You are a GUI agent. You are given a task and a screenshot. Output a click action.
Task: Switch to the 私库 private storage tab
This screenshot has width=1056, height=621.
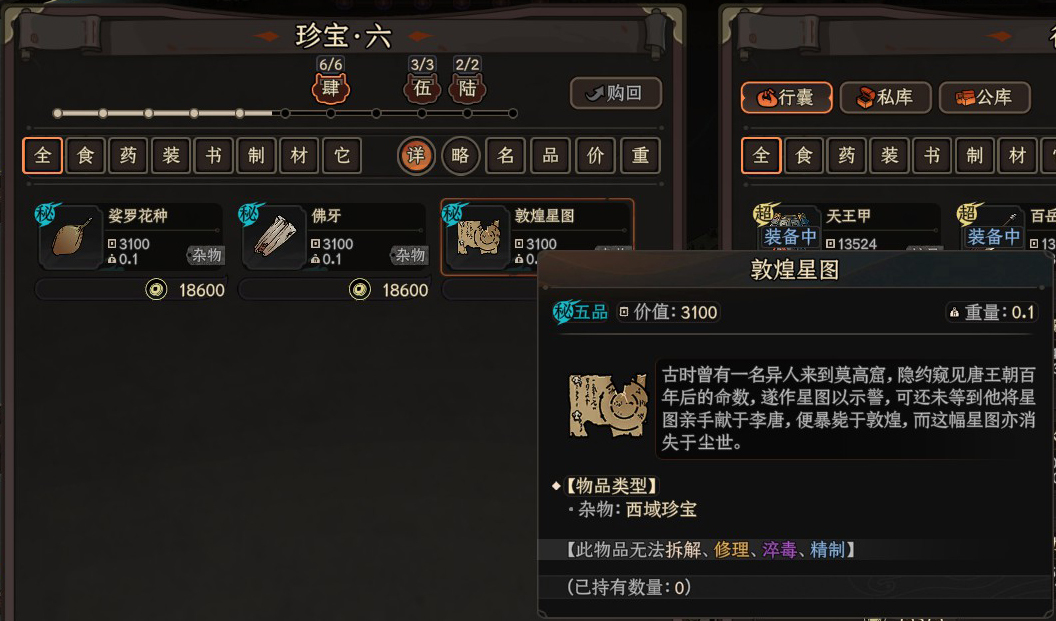pos(886,98)
